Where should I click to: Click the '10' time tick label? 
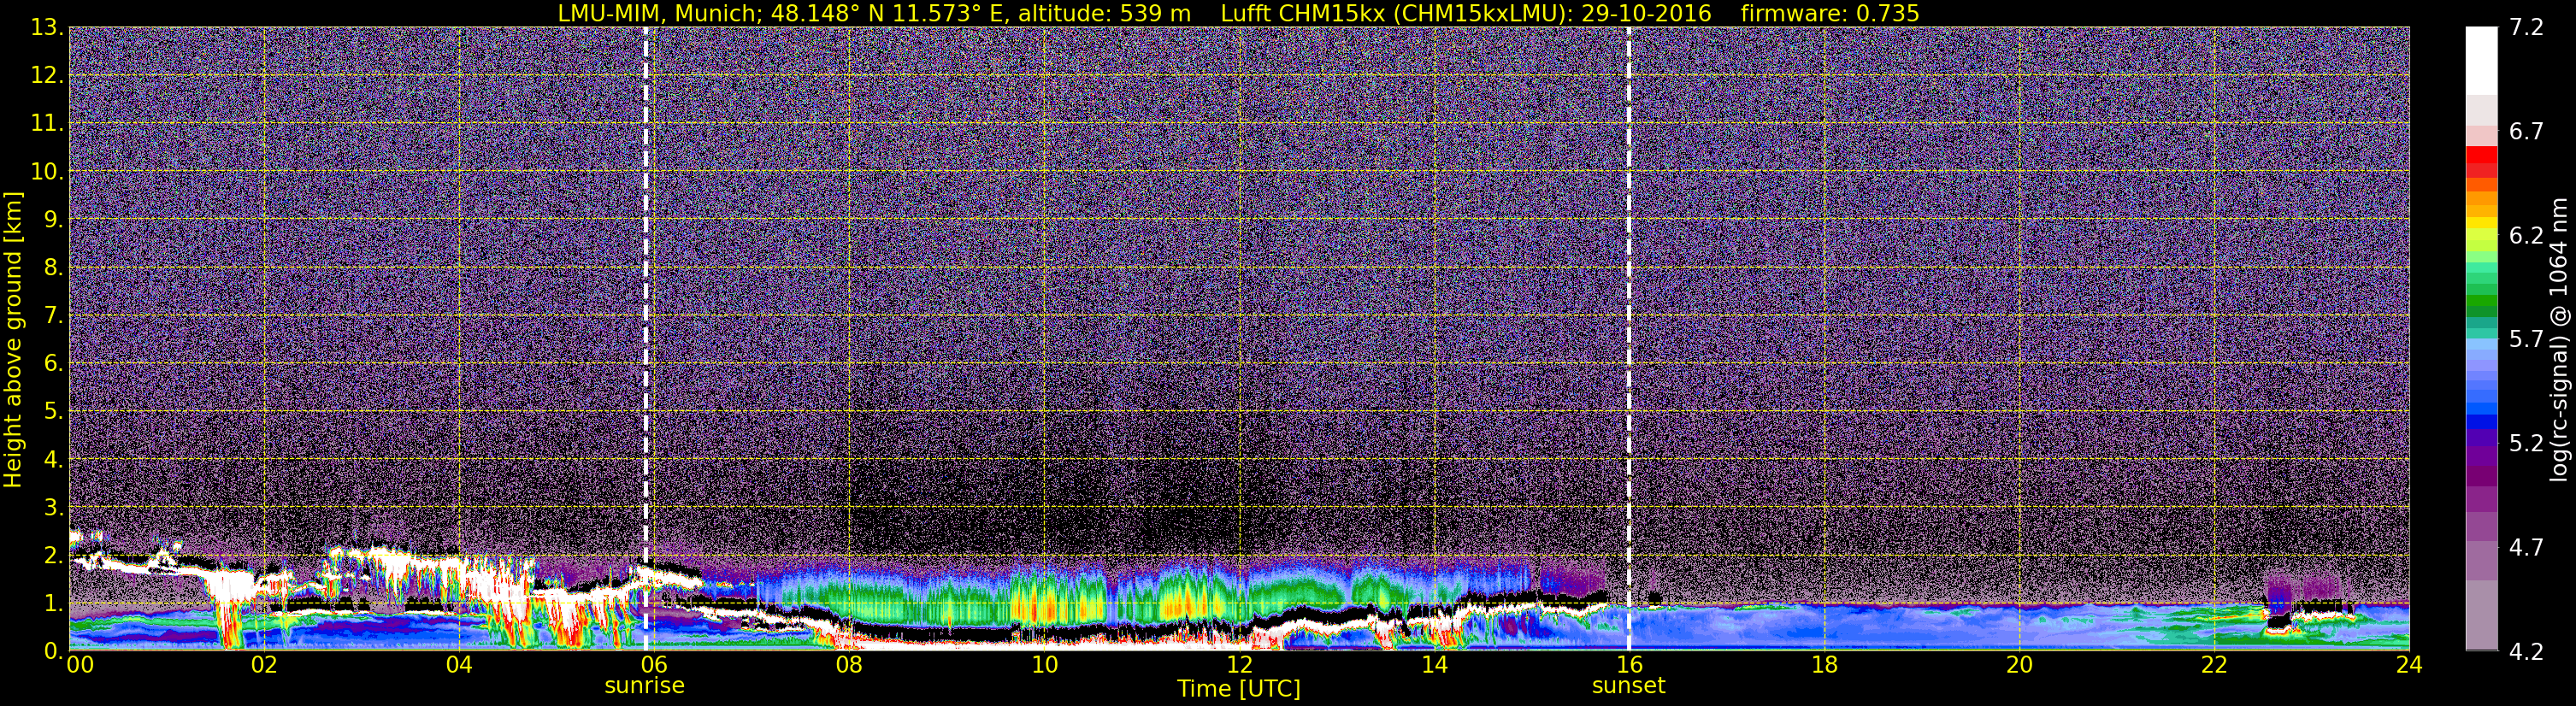(1043, 665)
